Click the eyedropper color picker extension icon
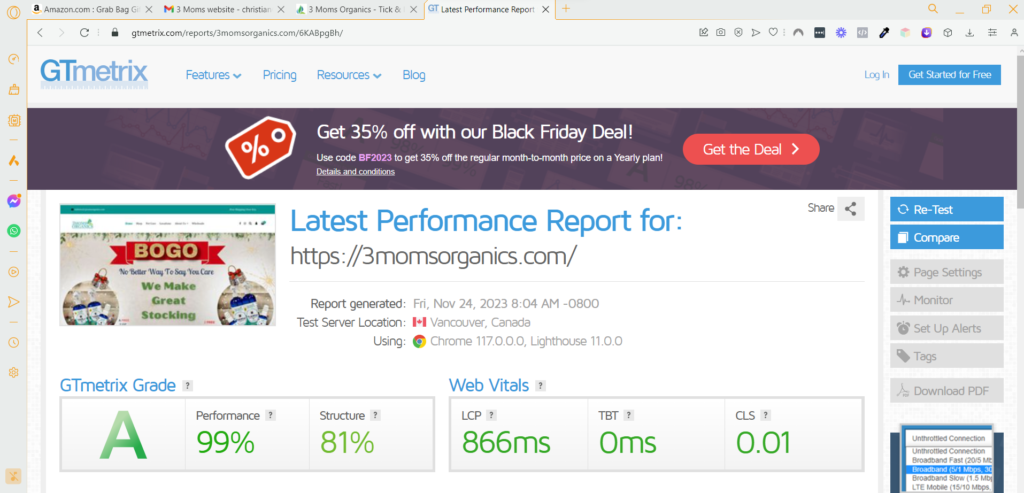The height and width of the screenshot is (493, 1024). [x=884, y=32]
